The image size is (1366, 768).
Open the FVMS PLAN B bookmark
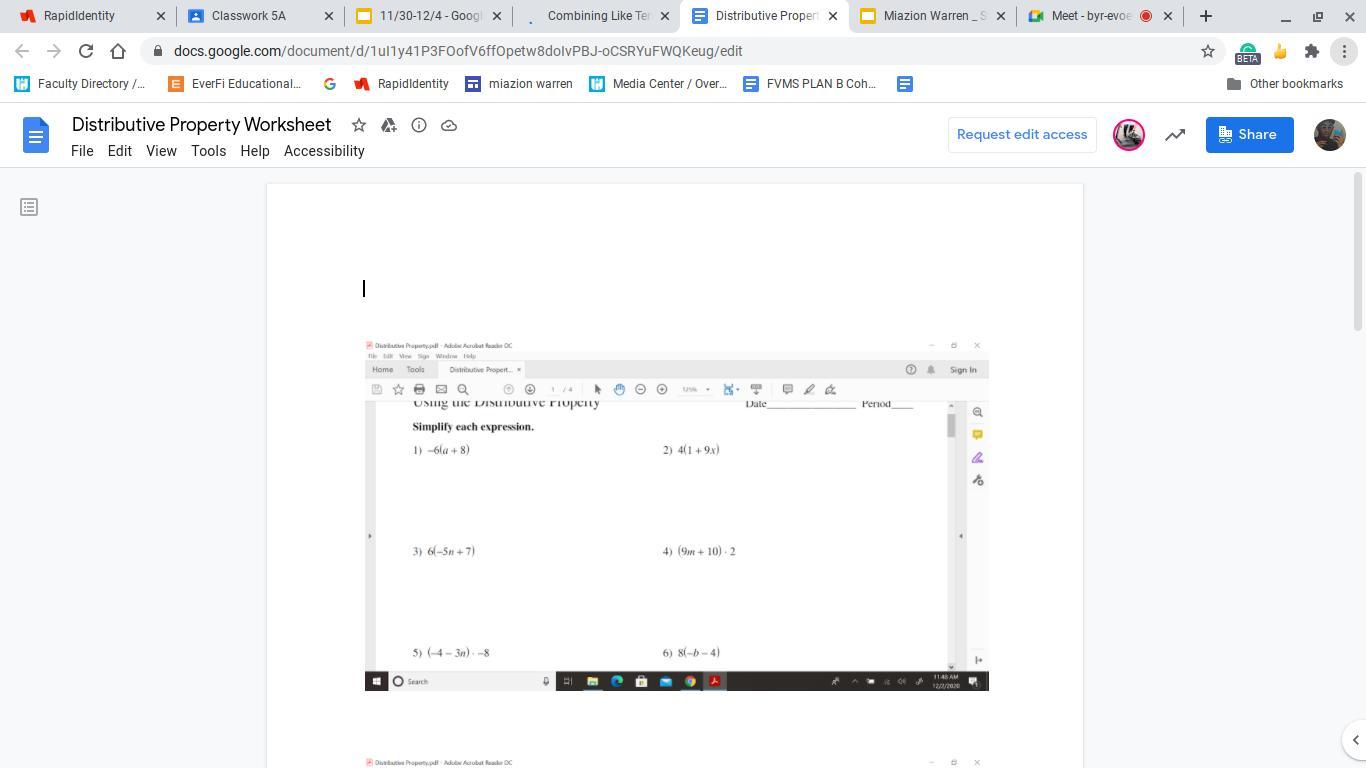point(811,84)
